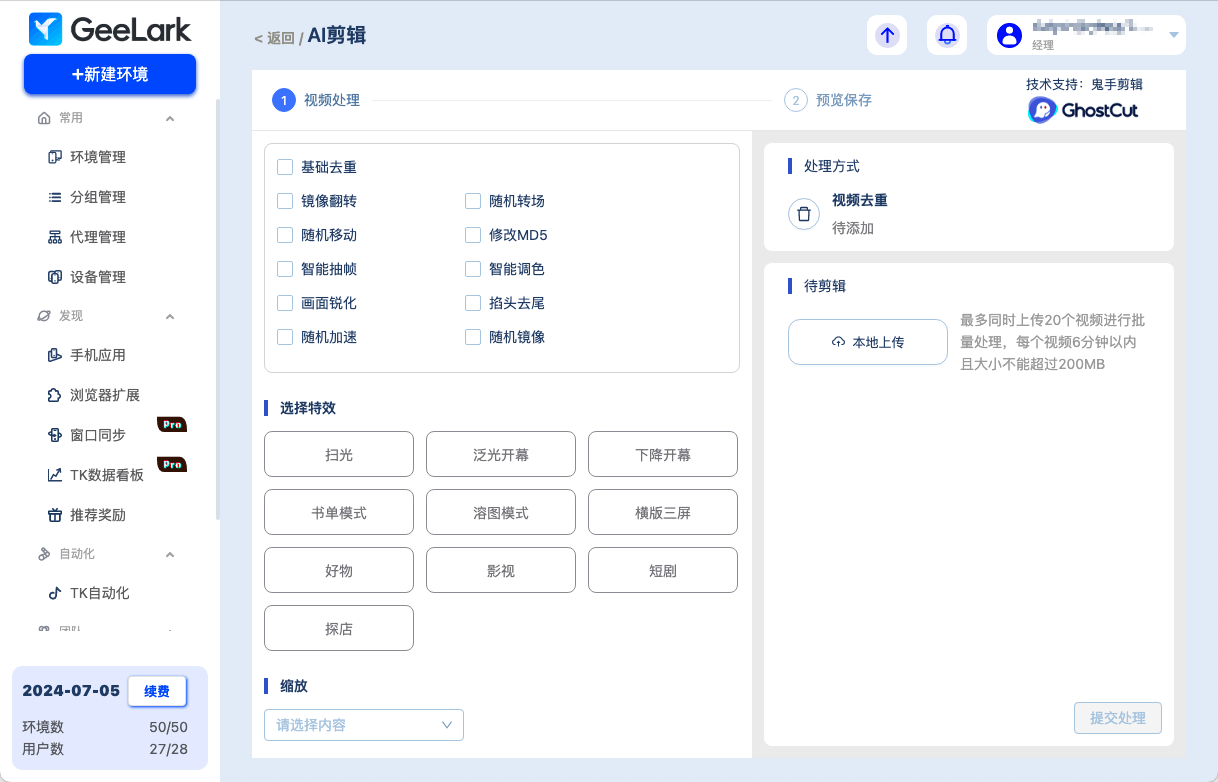Click the 本地上传 button
The width and height of the screenshot is (1218, 782).
click(867, 342)
